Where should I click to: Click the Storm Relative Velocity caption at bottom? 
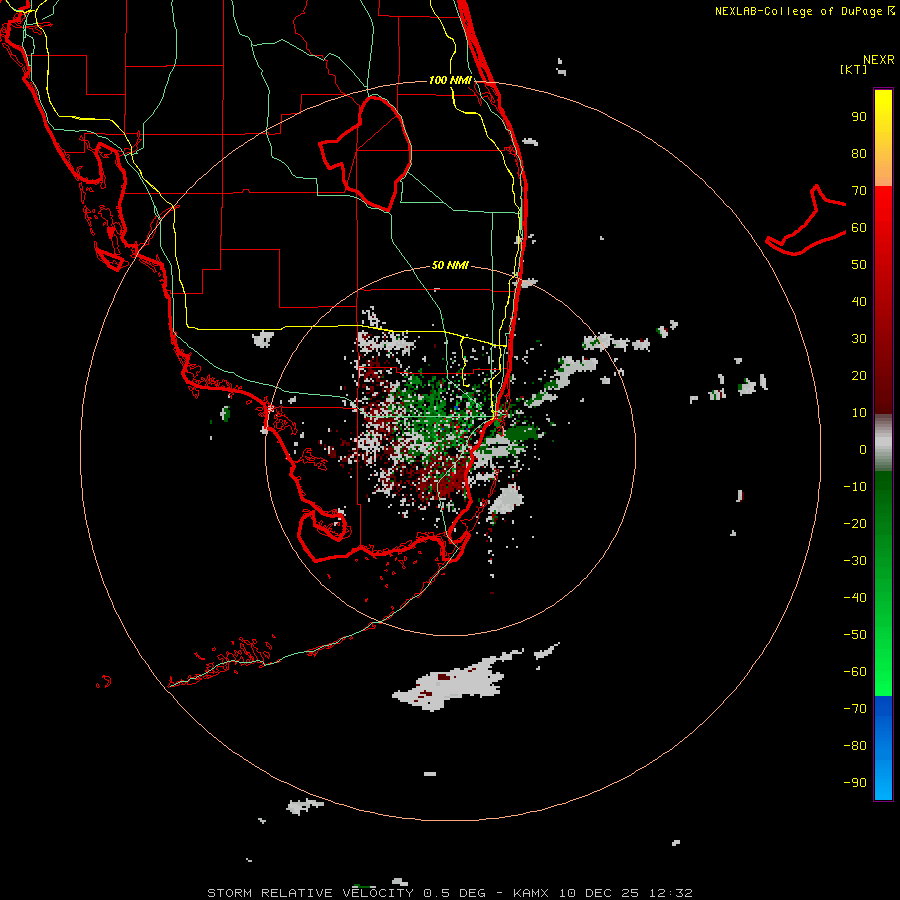click(x=450, y=893)
